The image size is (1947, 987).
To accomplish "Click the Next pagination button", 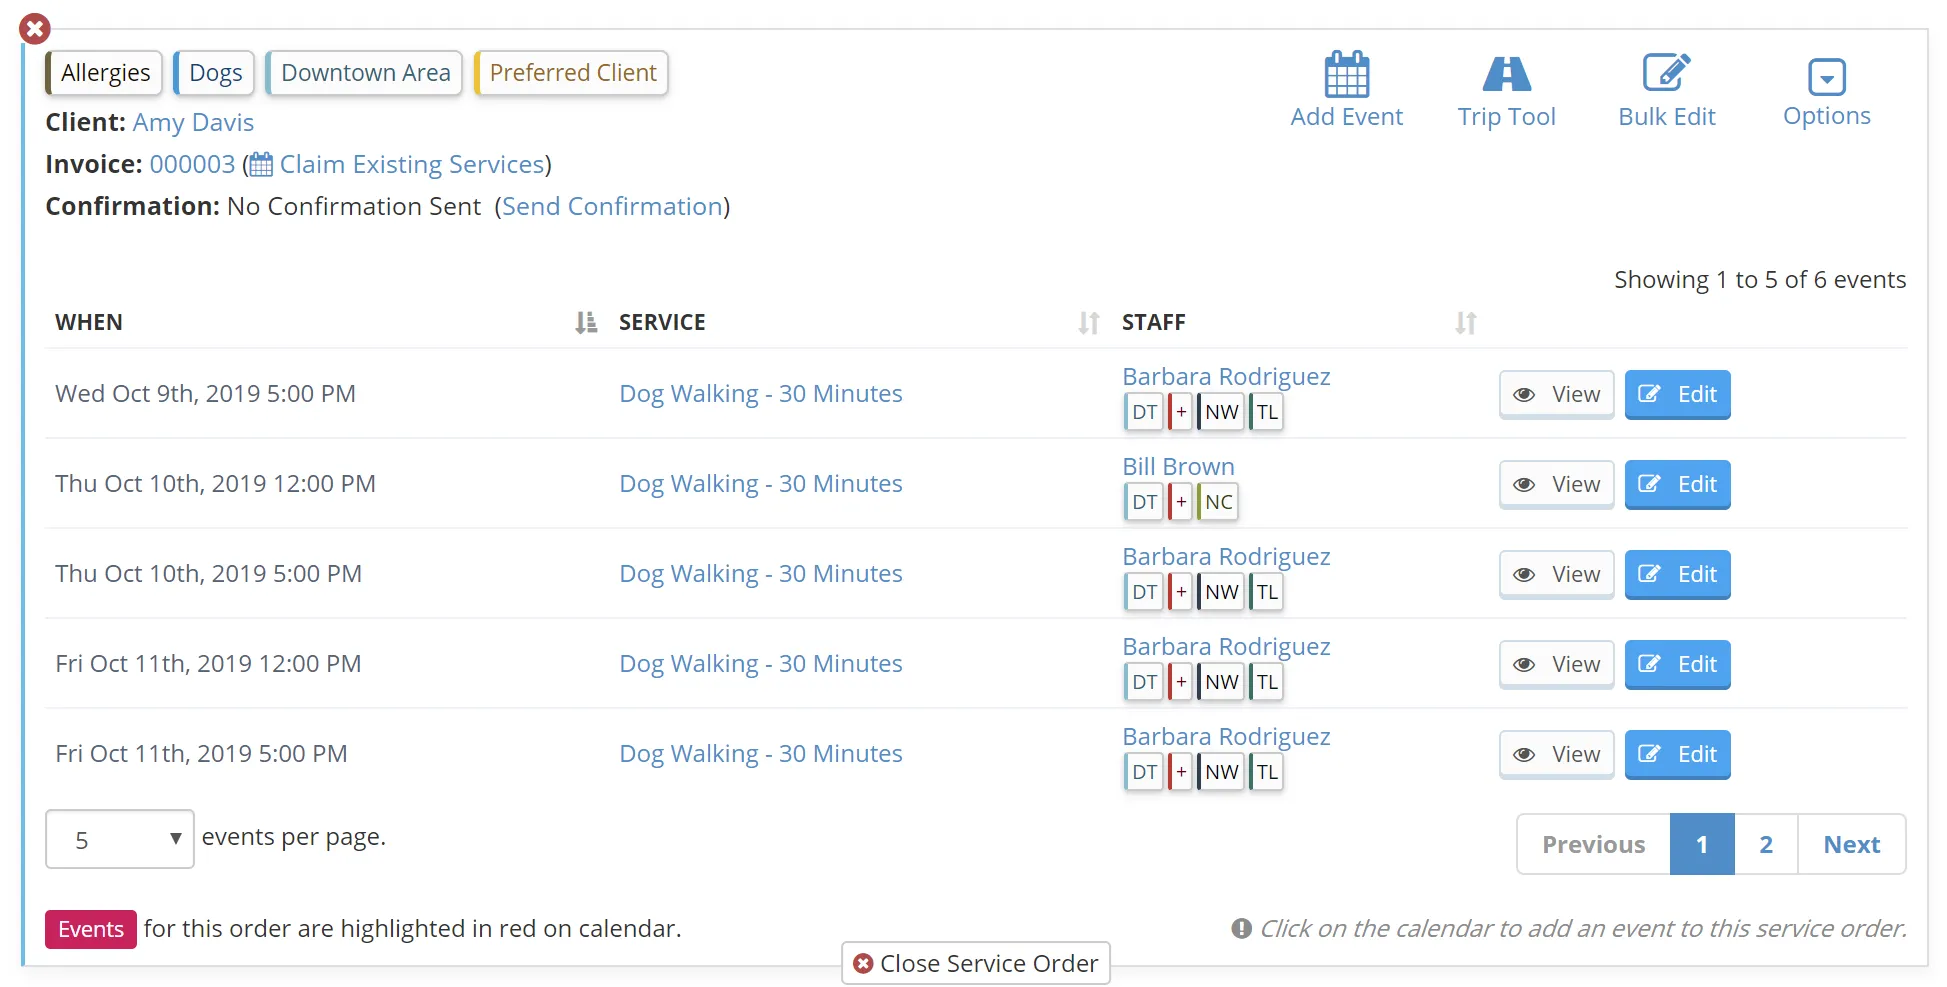I will (x=1851, y=844).
